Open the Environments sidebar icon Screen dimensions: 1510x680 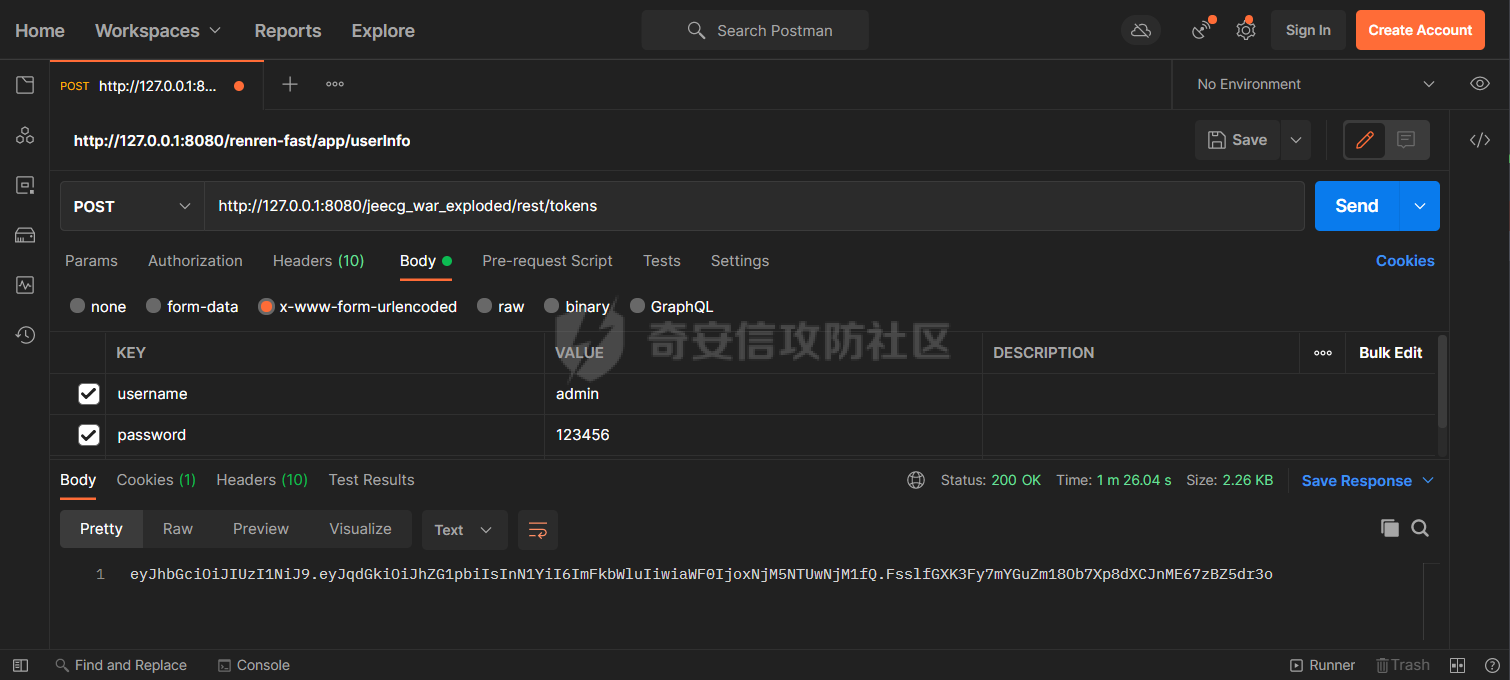(x=25, y=185)
